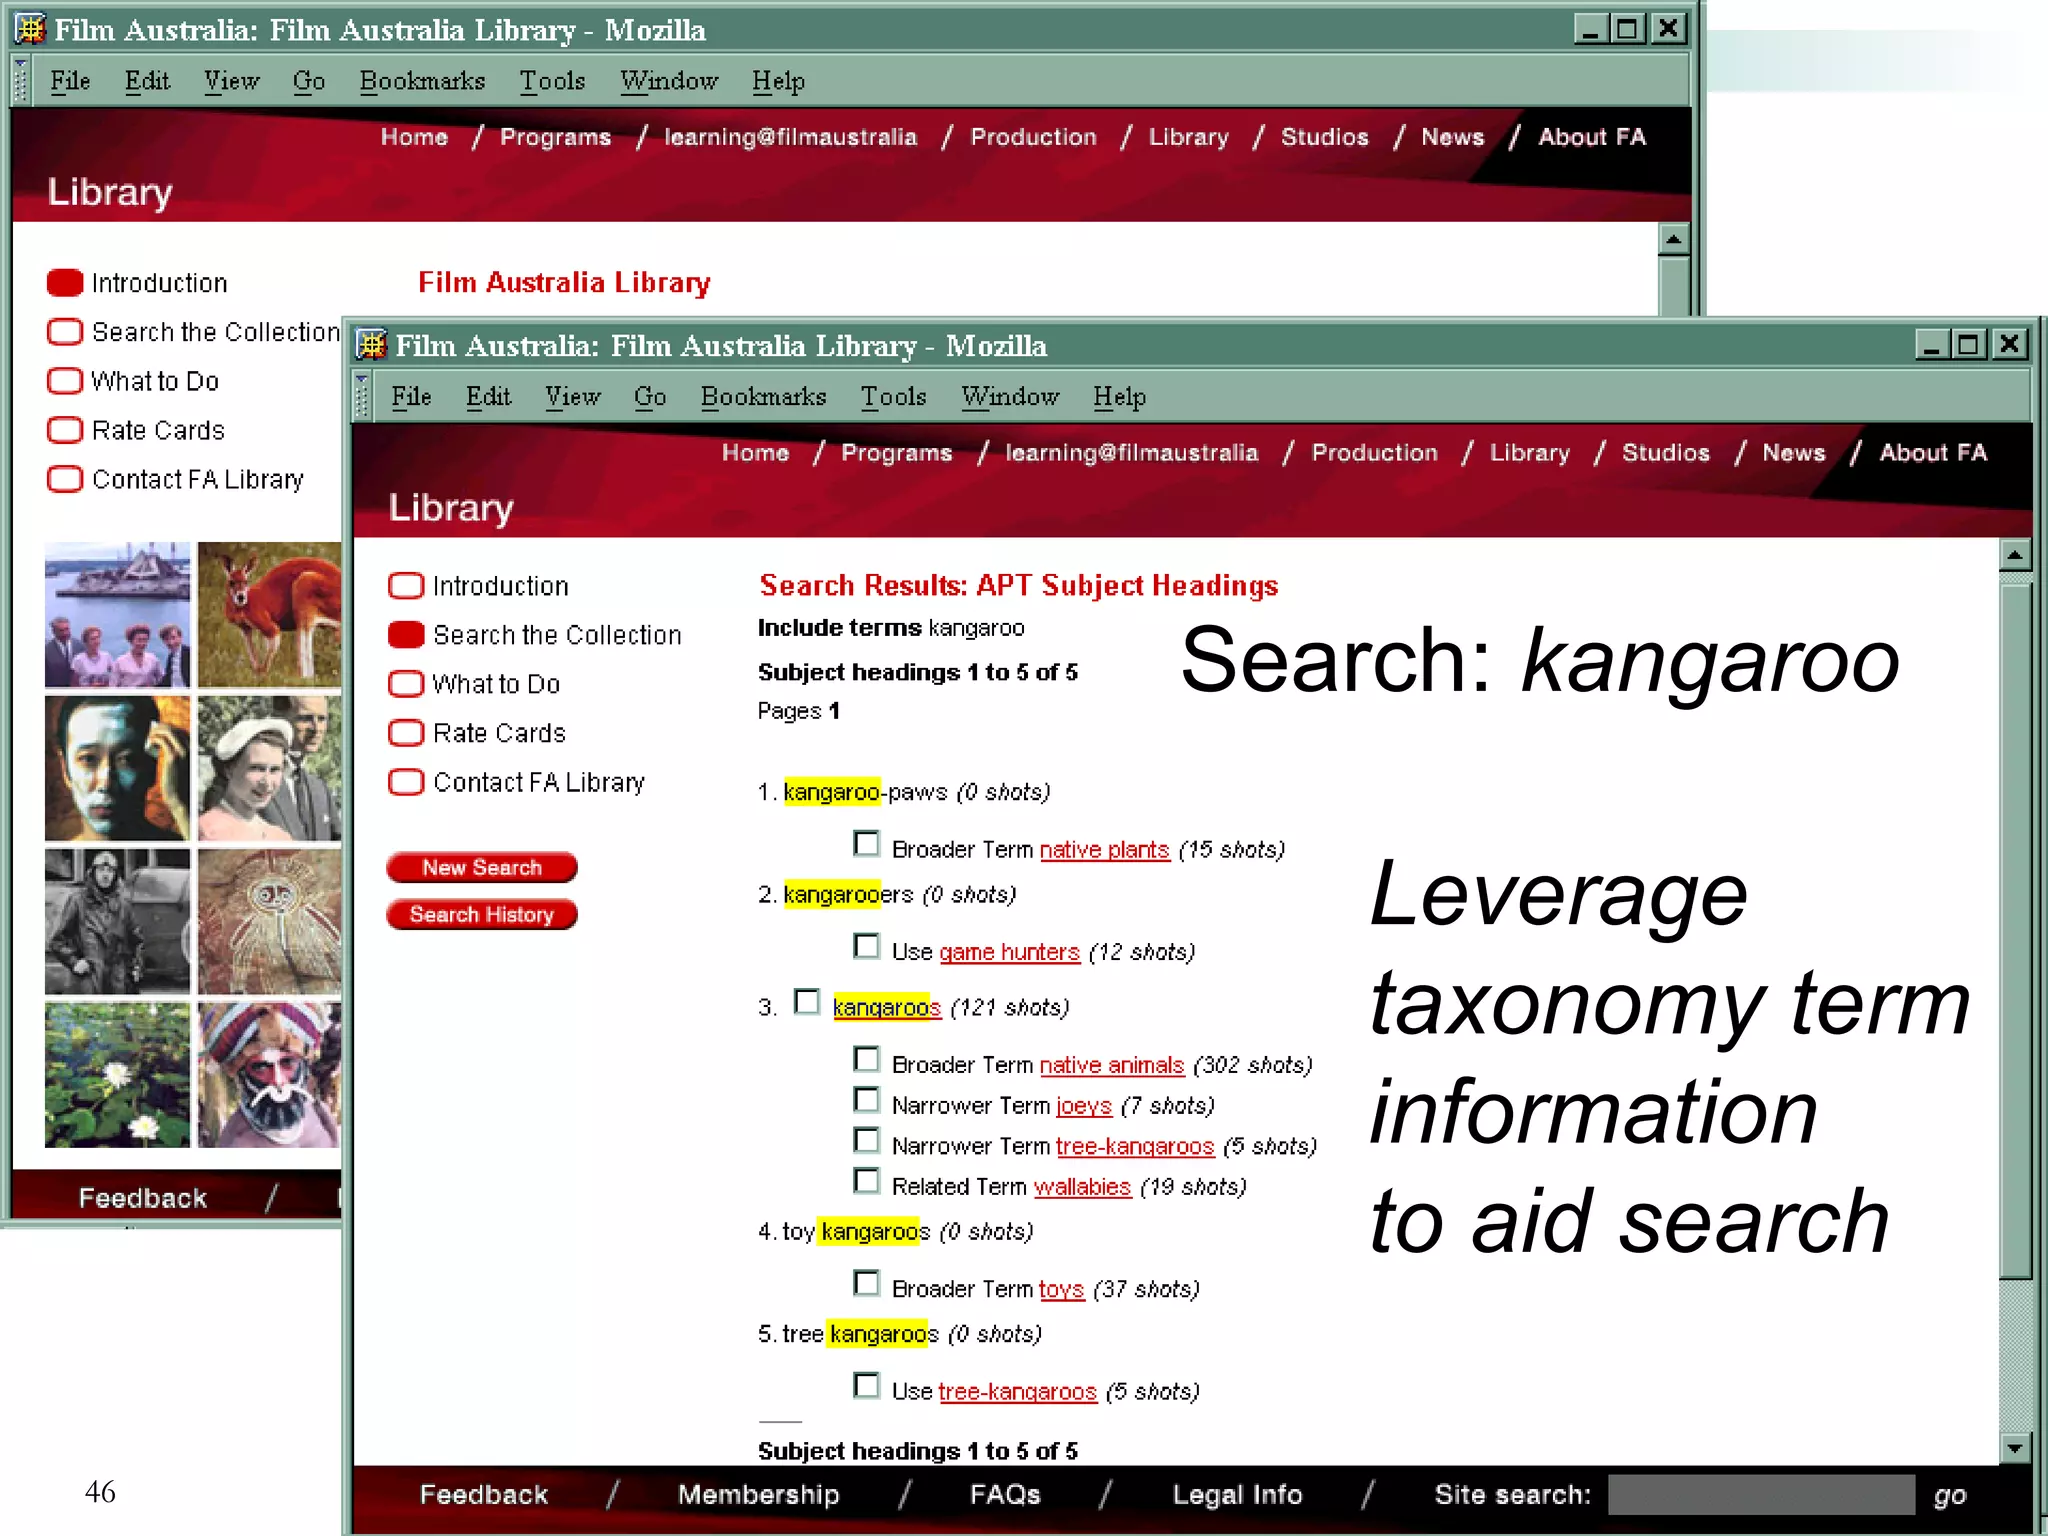
Task: Tick the checkbox beside kangaroos (121 shots)
Action: (807, 1002)
